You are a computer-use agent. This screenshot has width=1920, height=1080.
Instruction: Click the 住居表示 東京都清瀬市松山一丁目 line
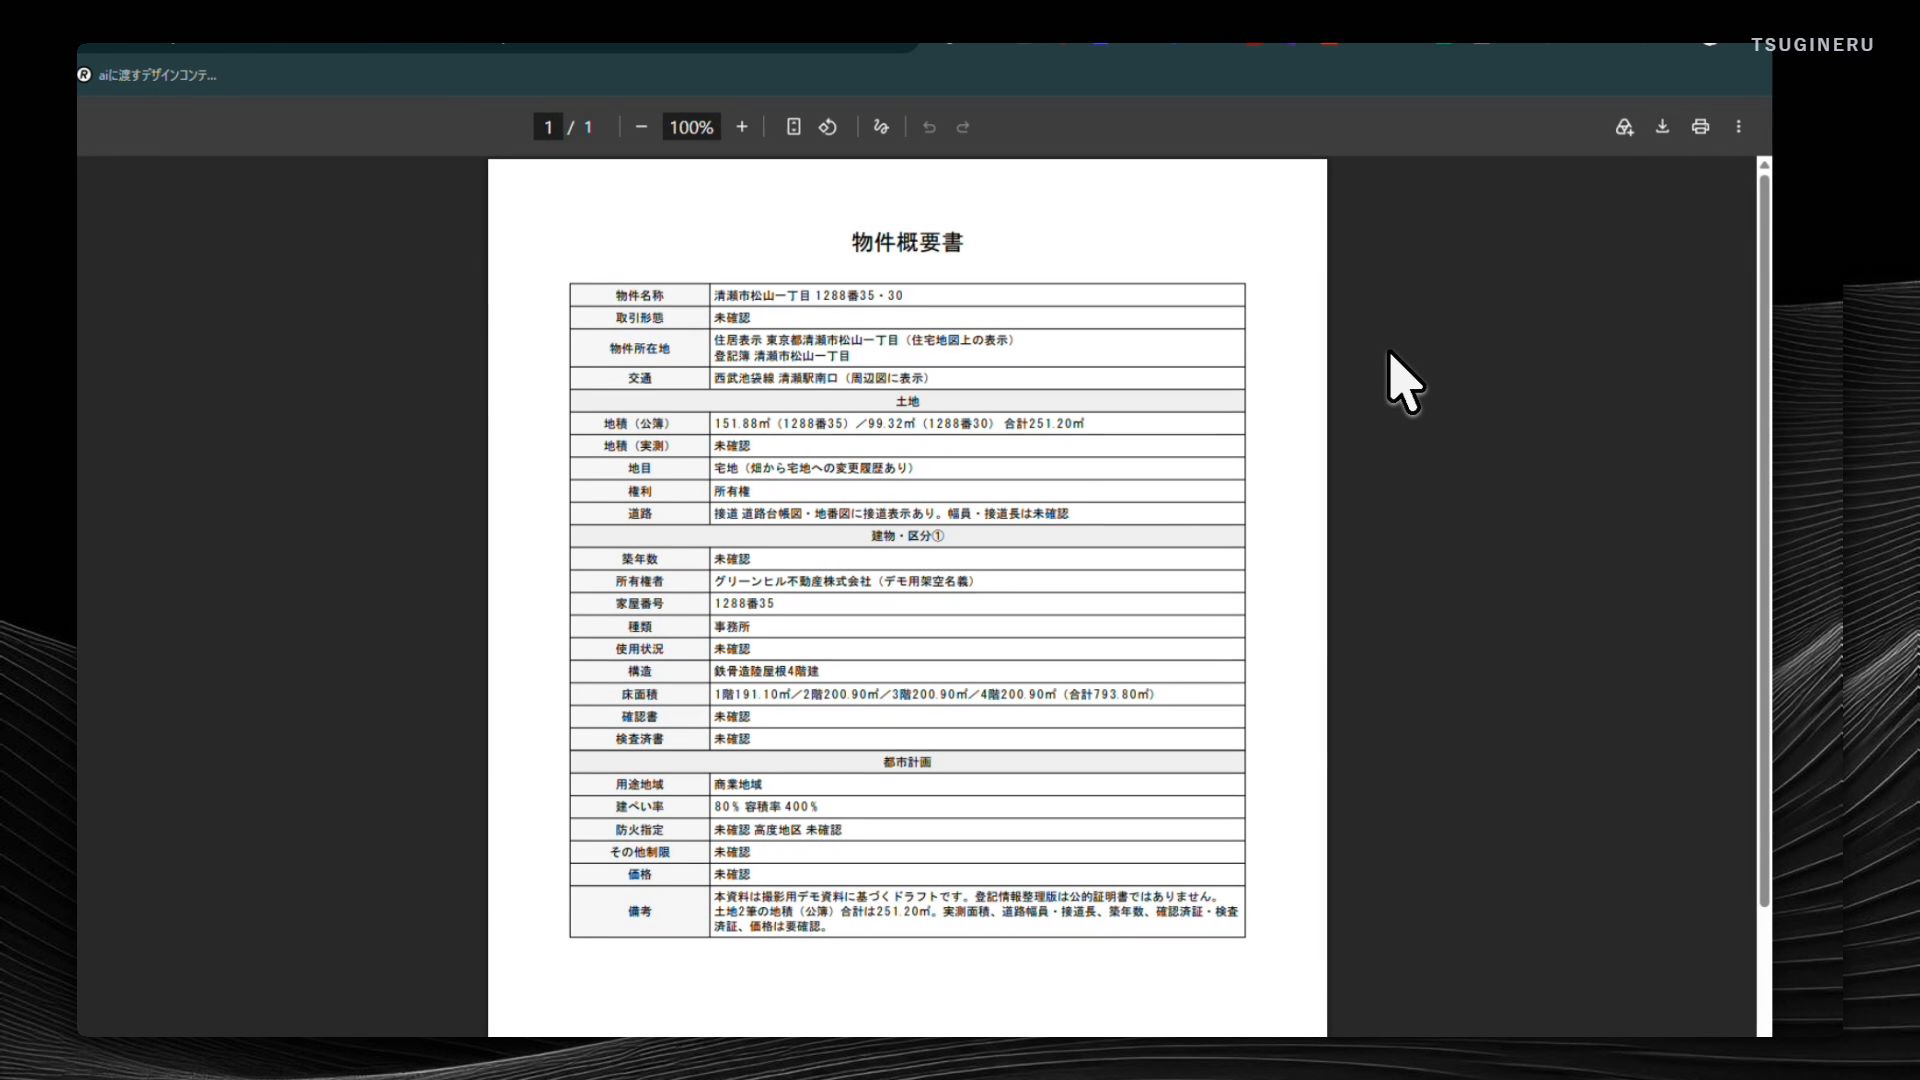(x=806, y=340)
